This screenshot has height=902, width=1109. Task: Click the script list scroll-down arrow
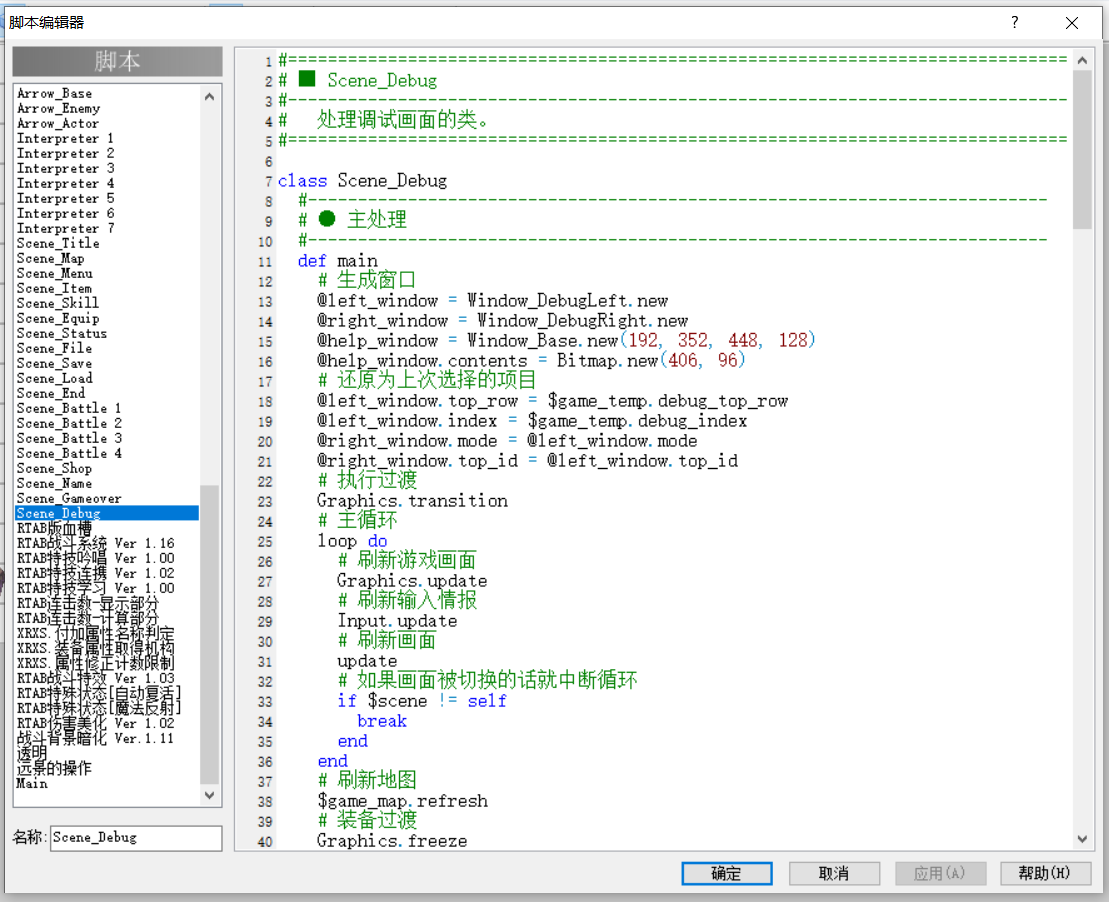click(209, 795)
